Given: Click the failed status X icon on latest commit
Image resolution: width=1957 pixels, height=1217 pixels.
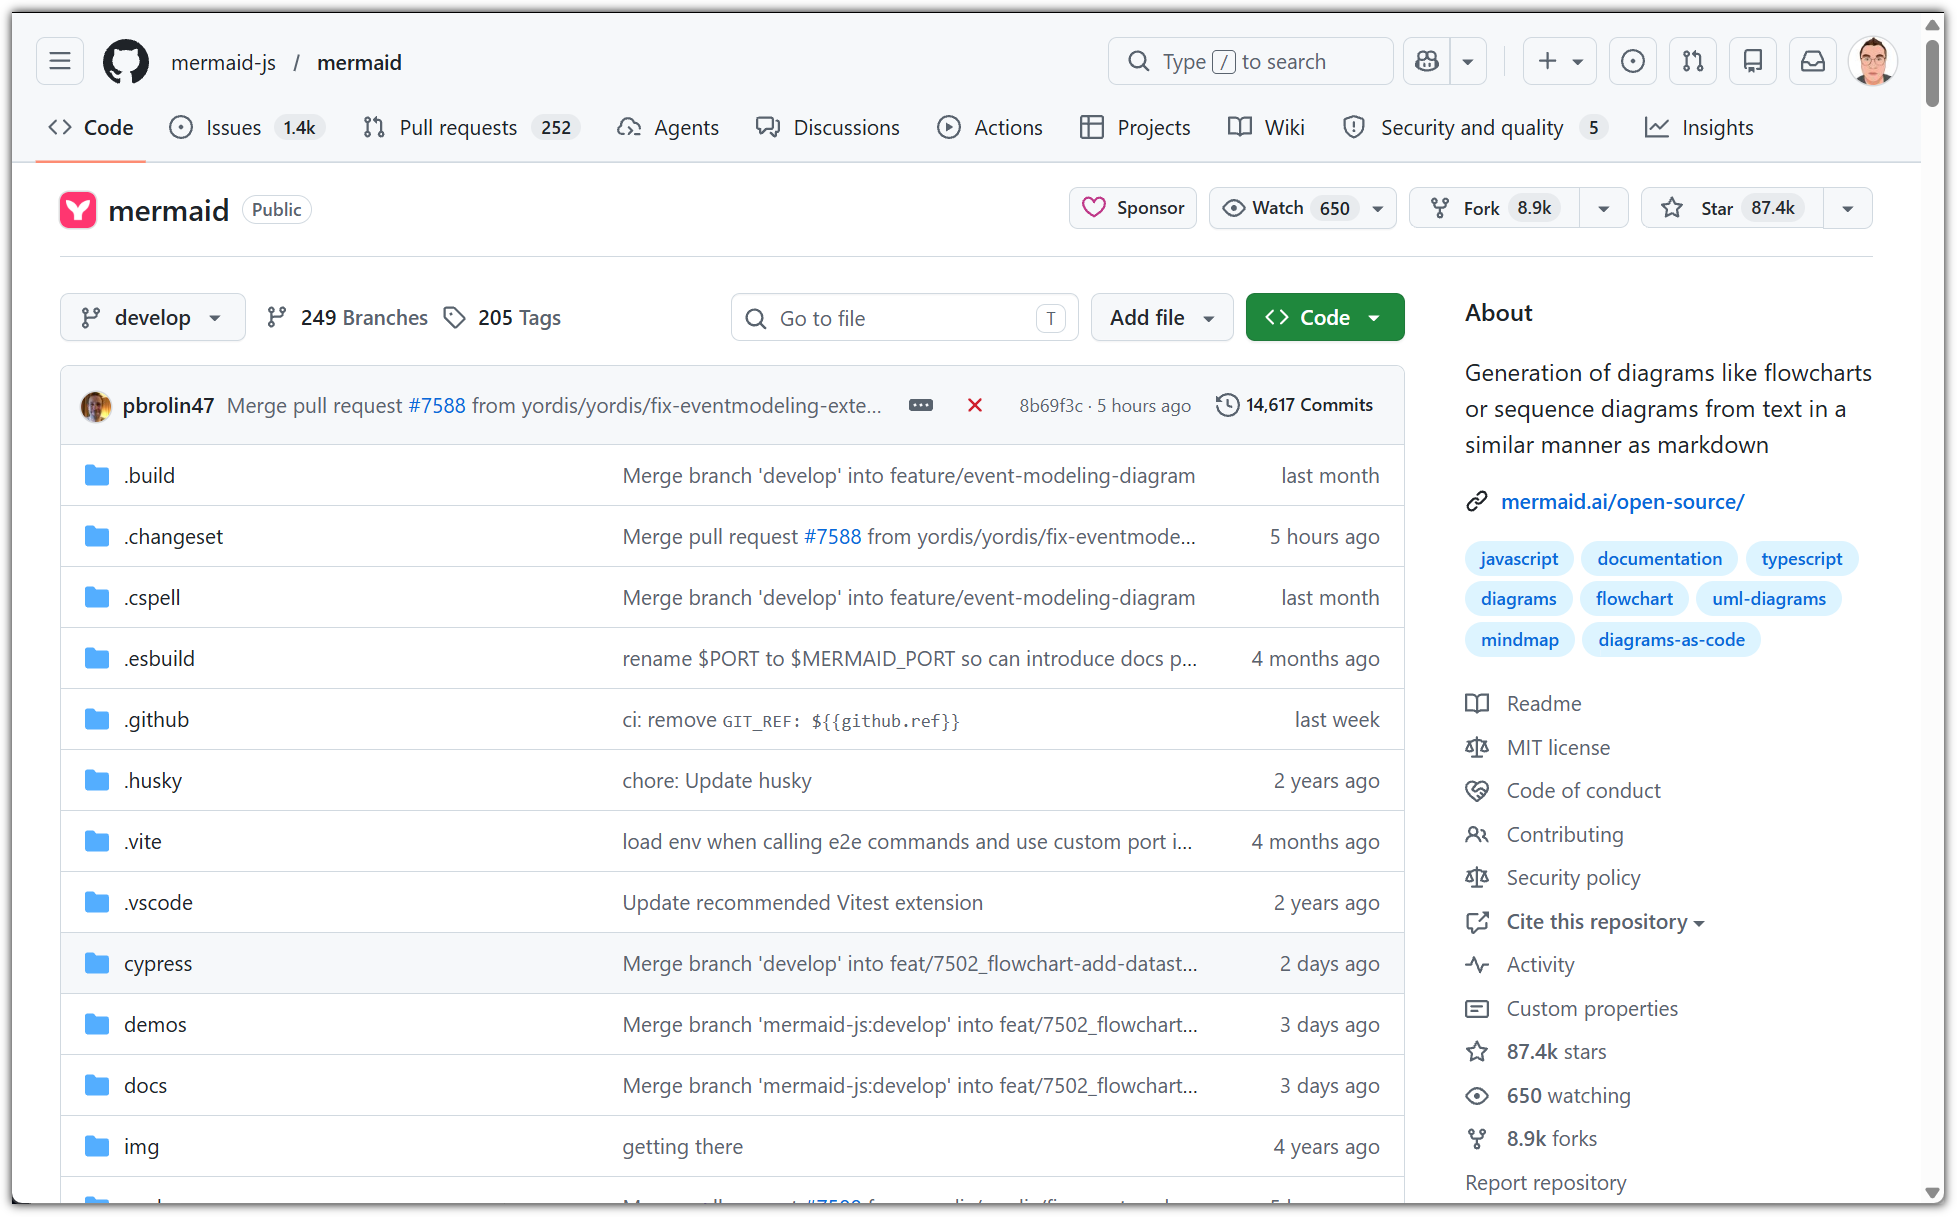Looking at the screenshot, I should click(974, 405).
